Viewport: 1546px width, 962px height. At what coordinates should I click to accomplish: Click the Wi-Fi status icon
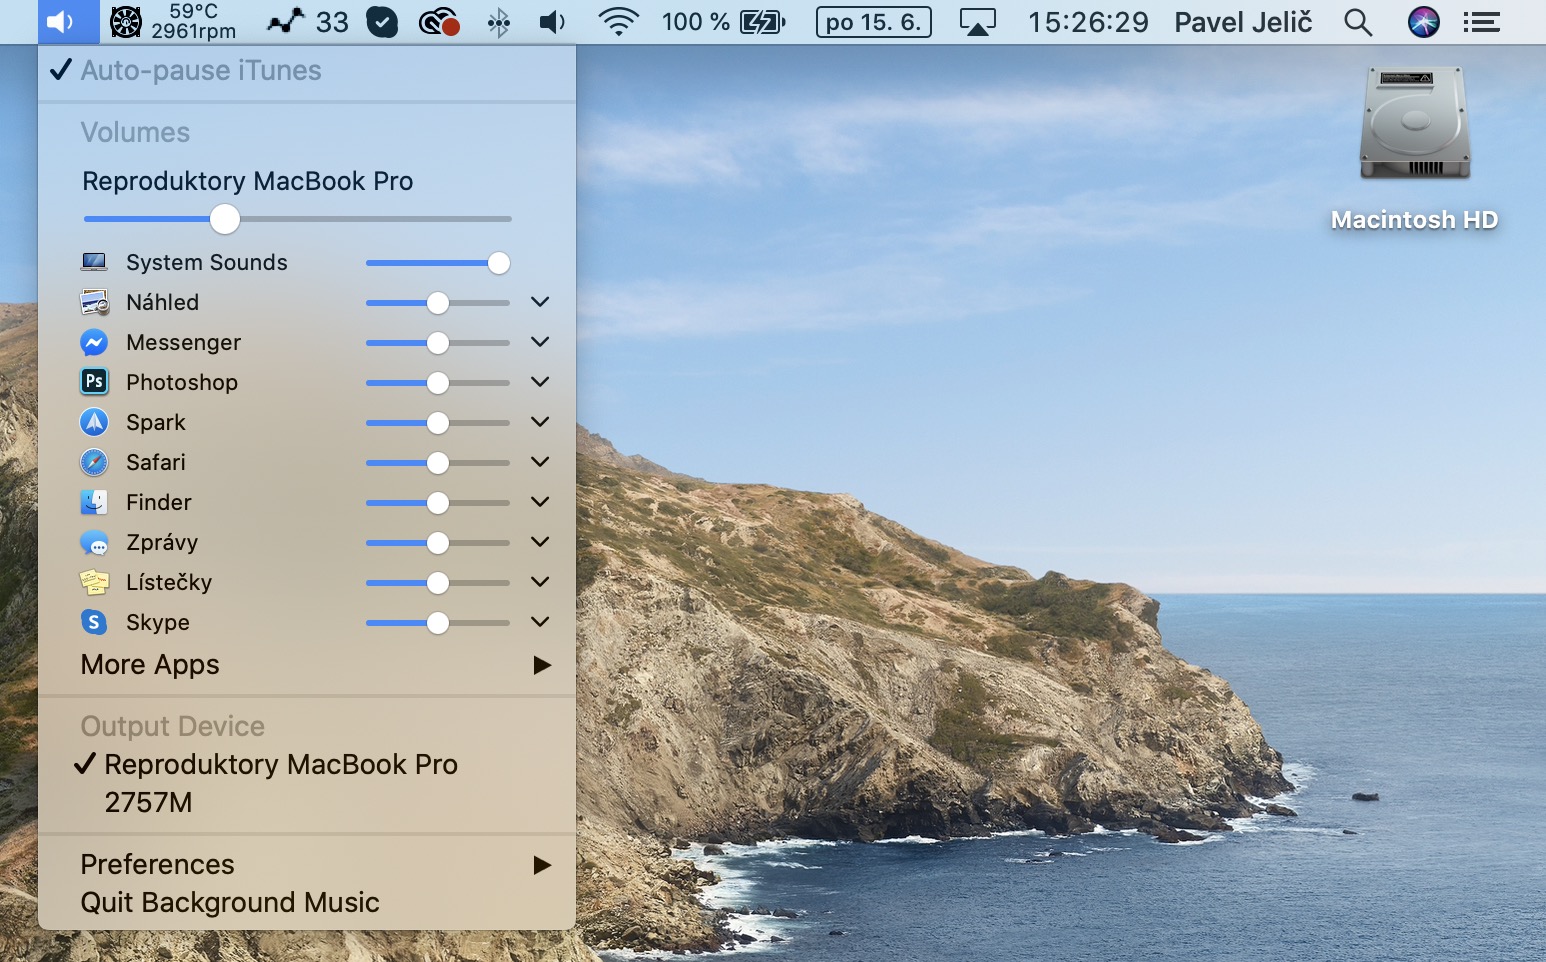point(618,21)
